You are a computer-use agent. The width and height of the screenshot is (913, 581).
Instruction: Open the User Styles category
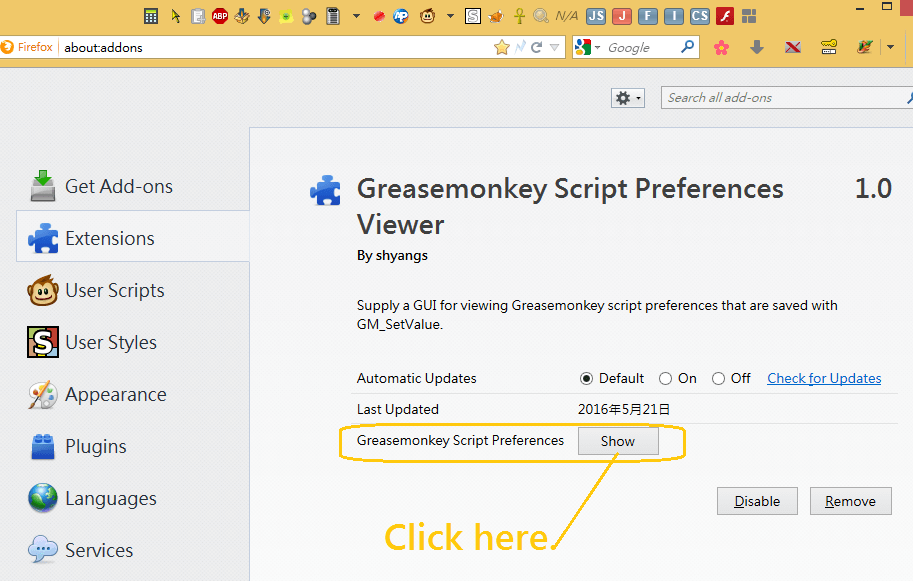point(133,342)
